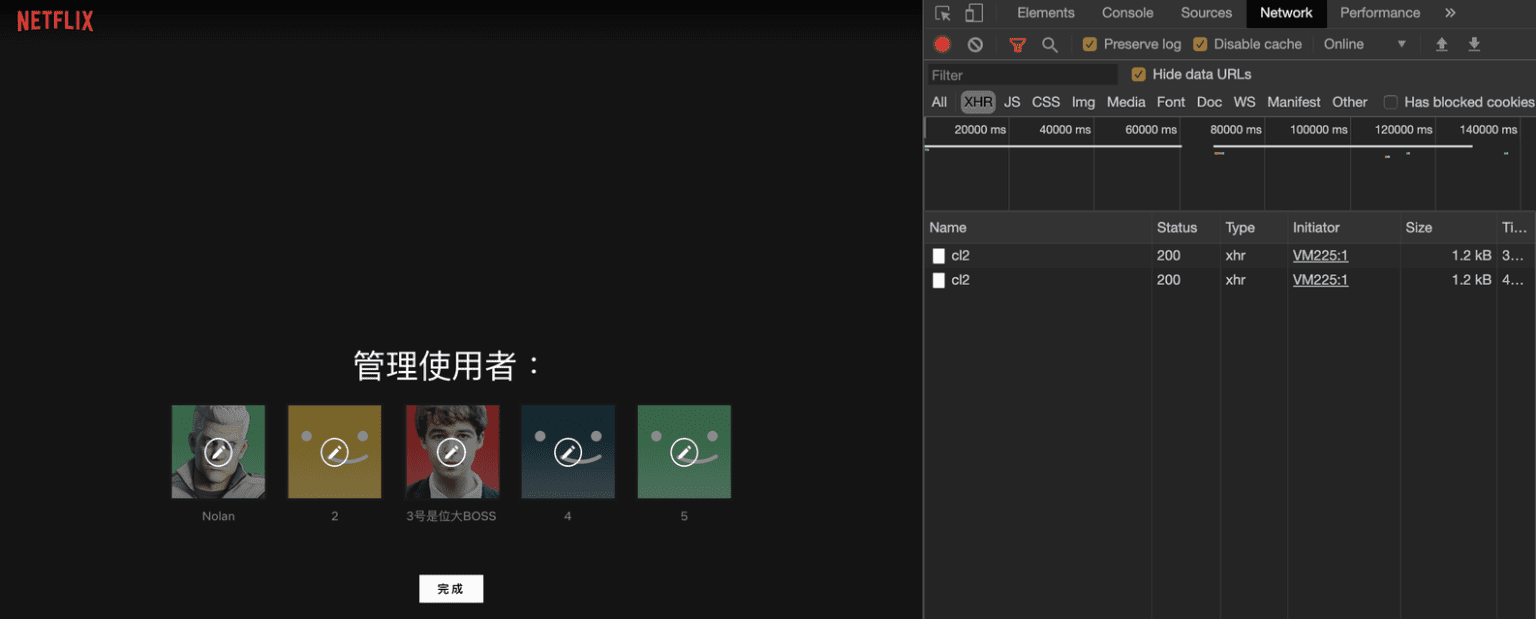This screenshot has height=619, width=1536.
Task: Edit the Nolan profile avatar
Action: pos(218,451)
